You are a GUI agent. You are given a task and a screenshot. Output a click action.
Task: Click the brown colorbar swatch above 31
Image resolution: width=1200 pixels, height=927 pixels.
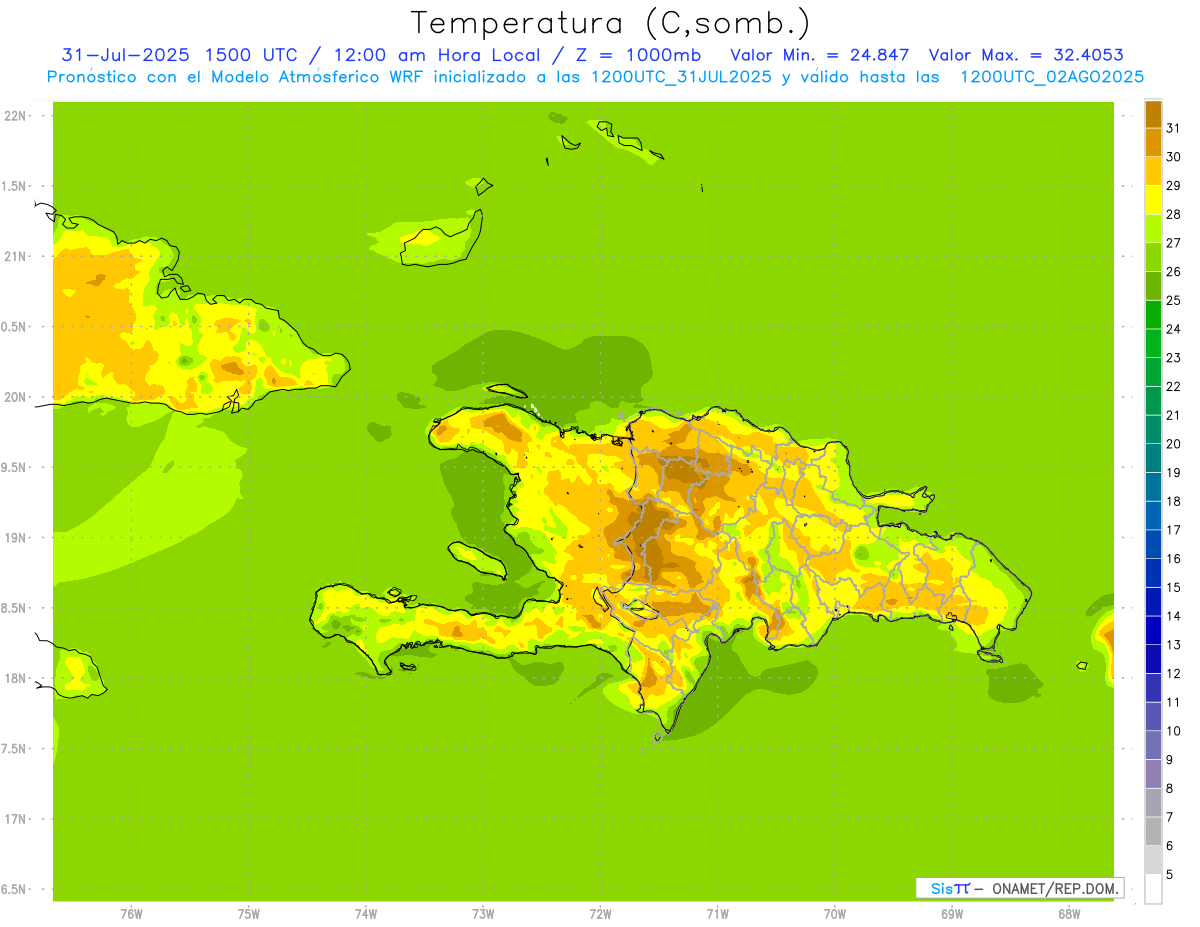[x=1153, y=113]
